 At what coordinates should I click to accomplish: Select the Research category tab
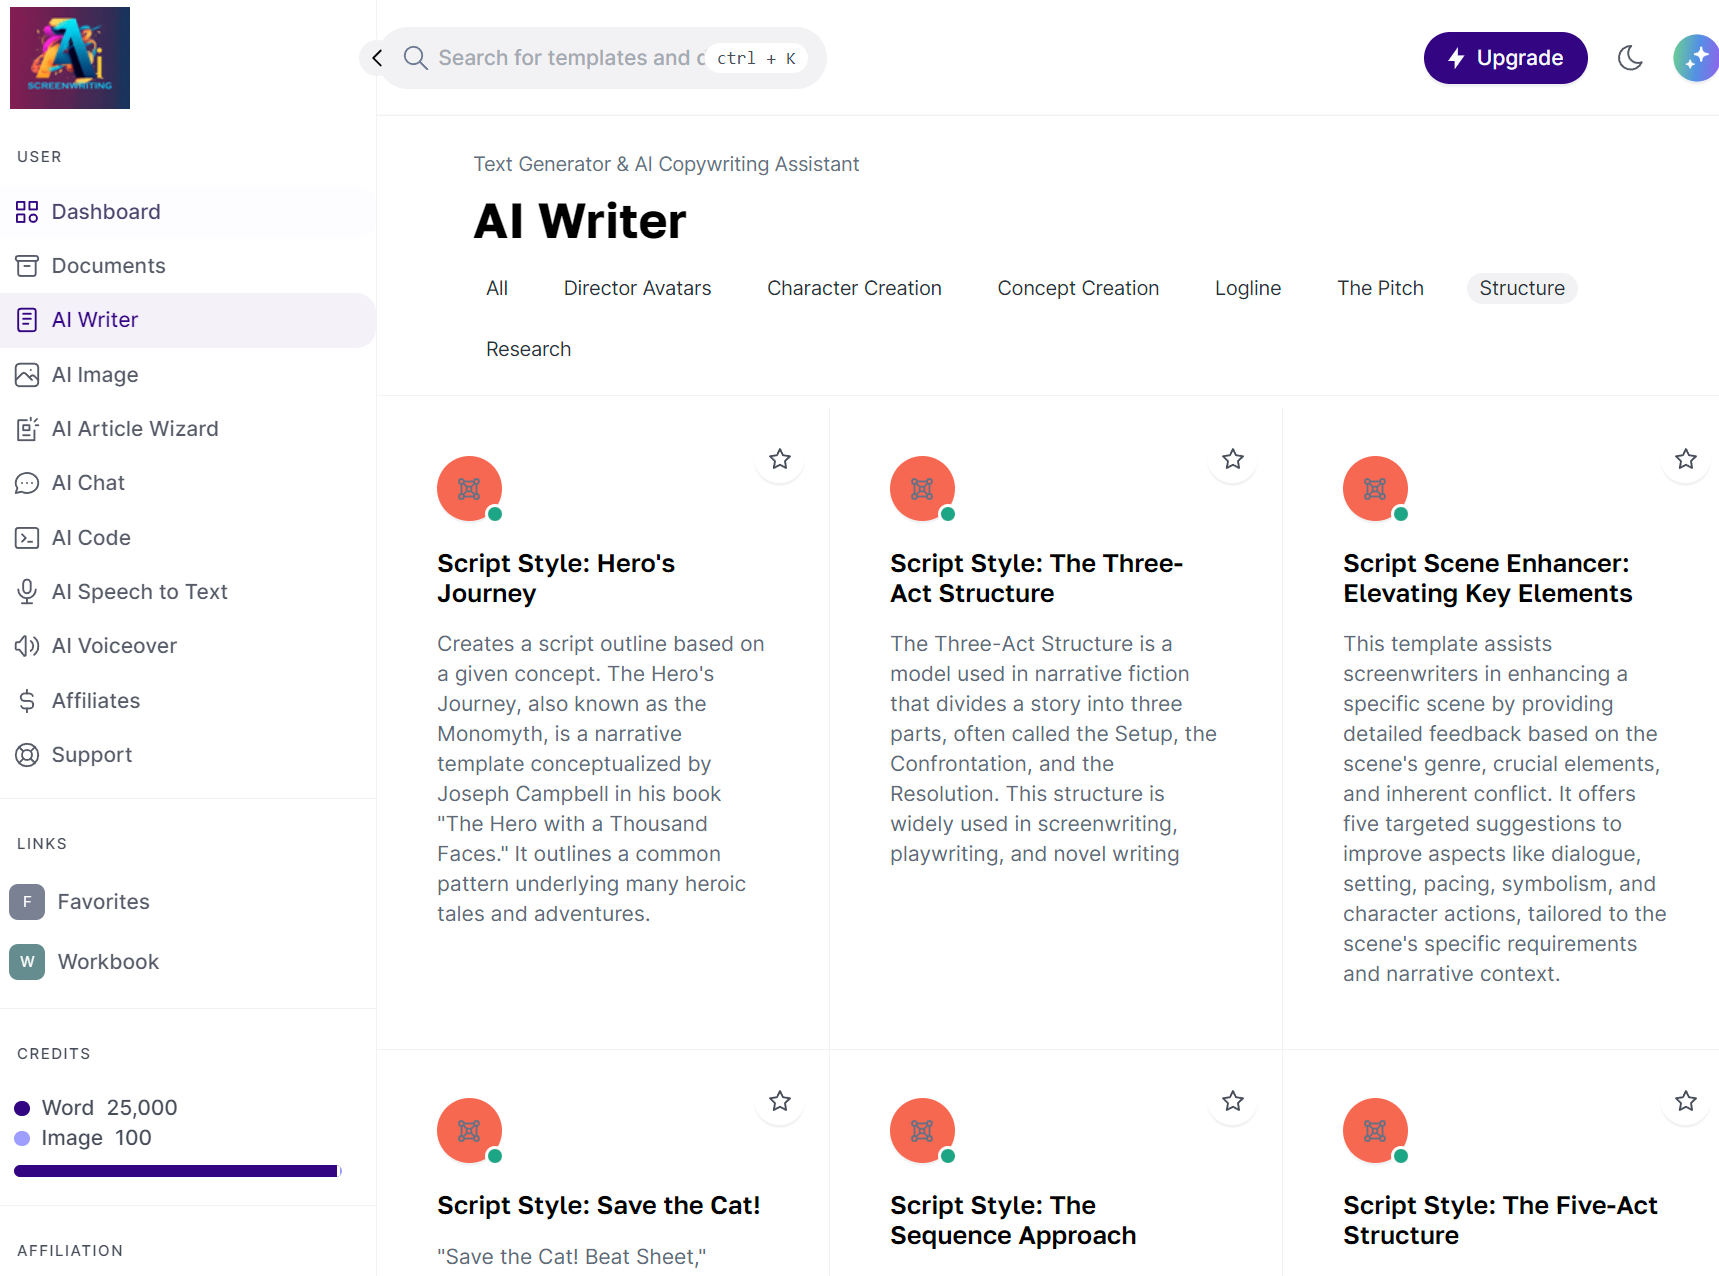tap(528, 348)
